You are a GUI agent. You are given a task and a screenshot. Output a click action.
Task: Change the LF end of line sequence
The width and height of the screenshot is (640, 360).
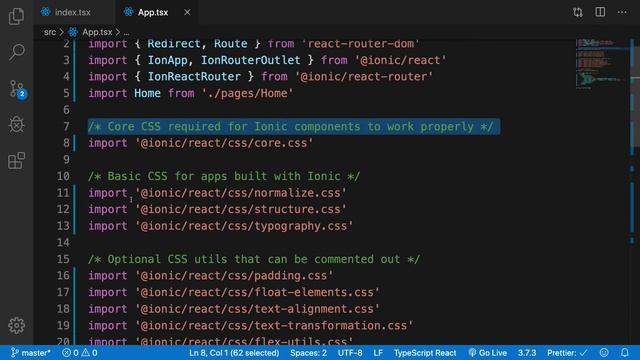pyautogui.click(x=378, y=353)
